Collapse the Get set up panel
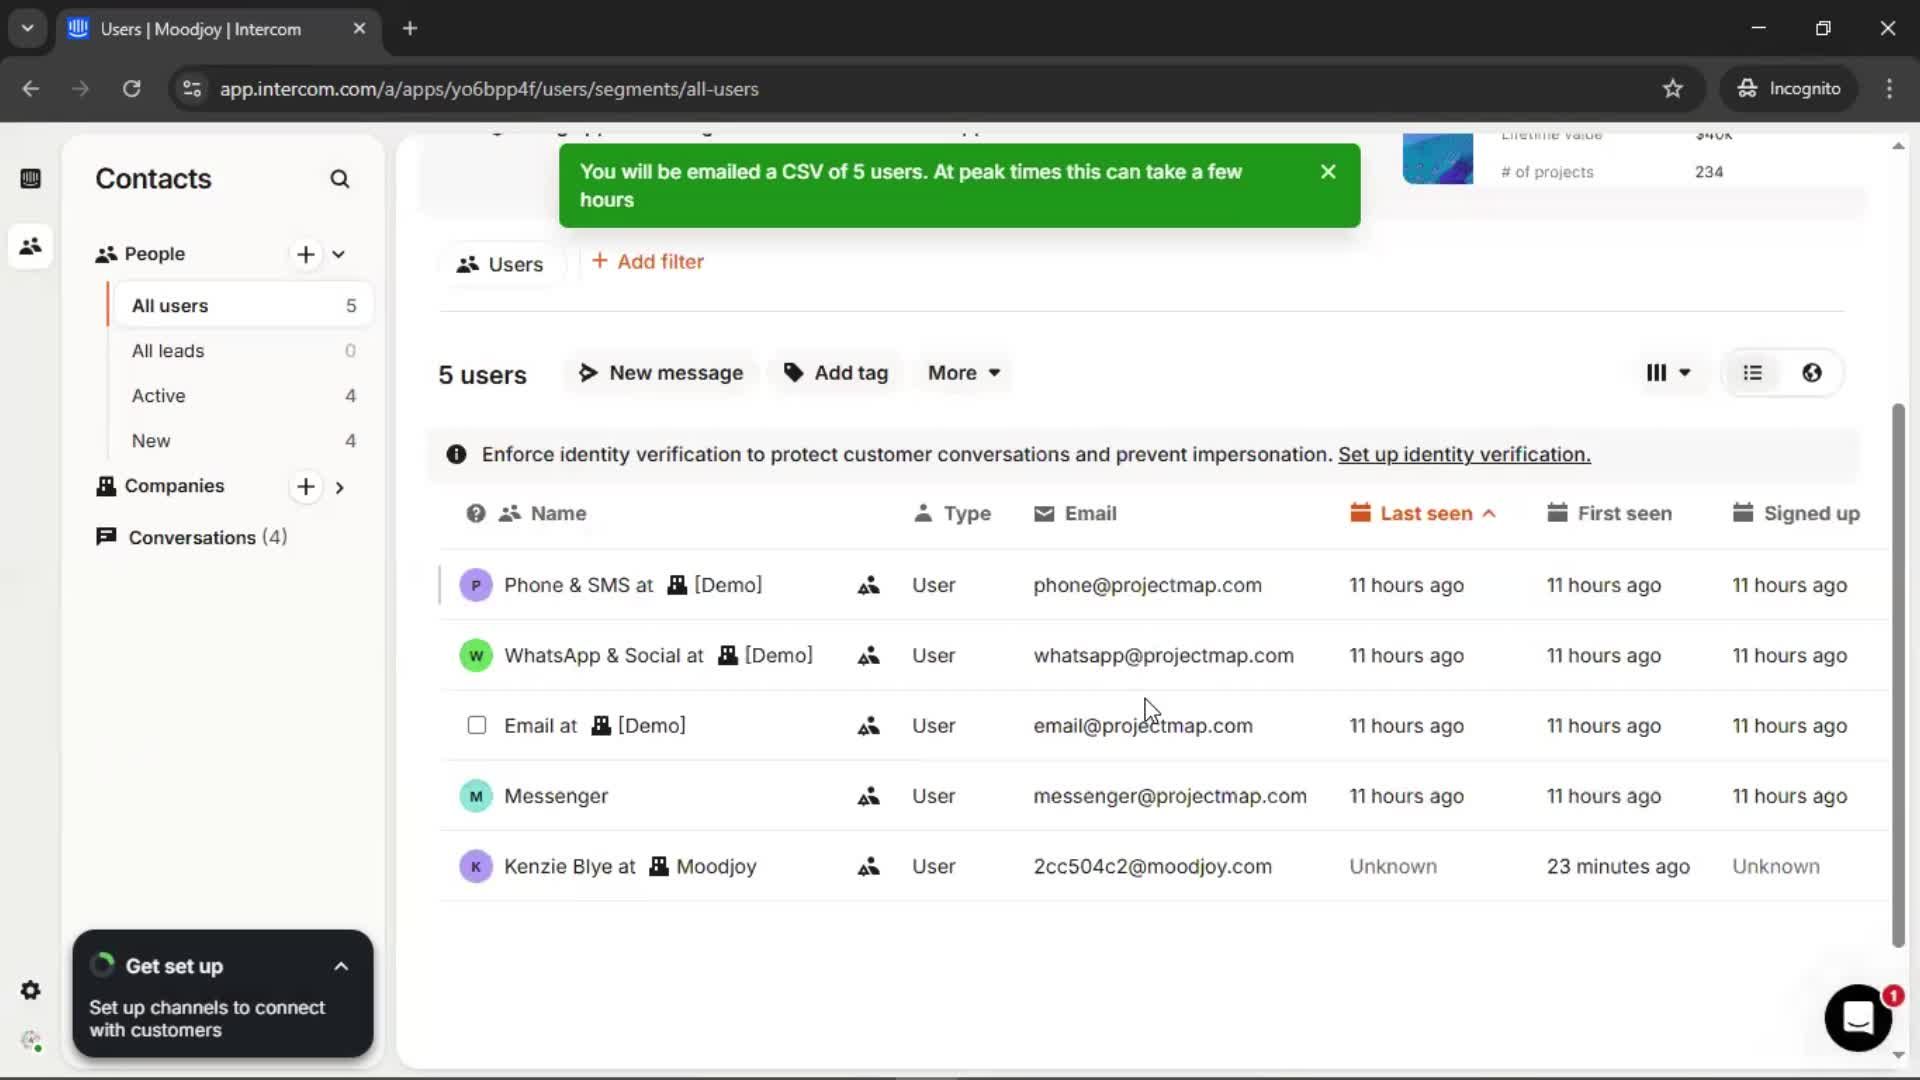 (x=341, y=966)
